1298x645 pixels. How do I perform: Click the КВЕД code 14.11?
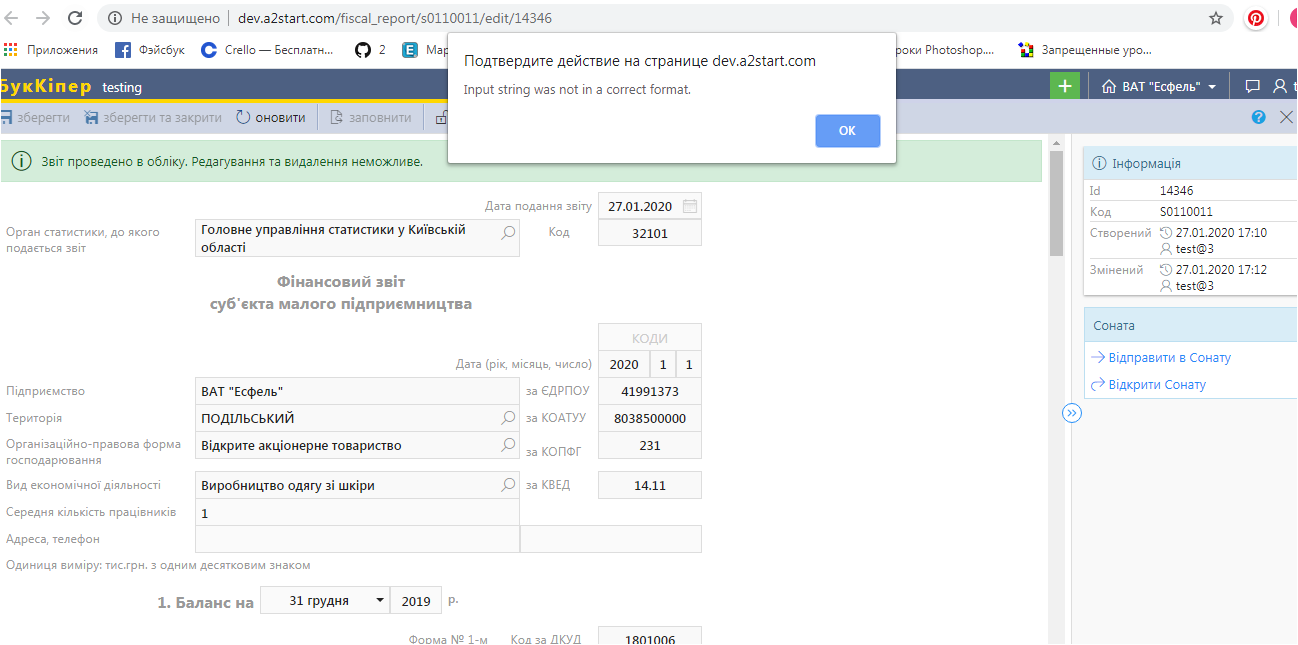click(650, 485)
